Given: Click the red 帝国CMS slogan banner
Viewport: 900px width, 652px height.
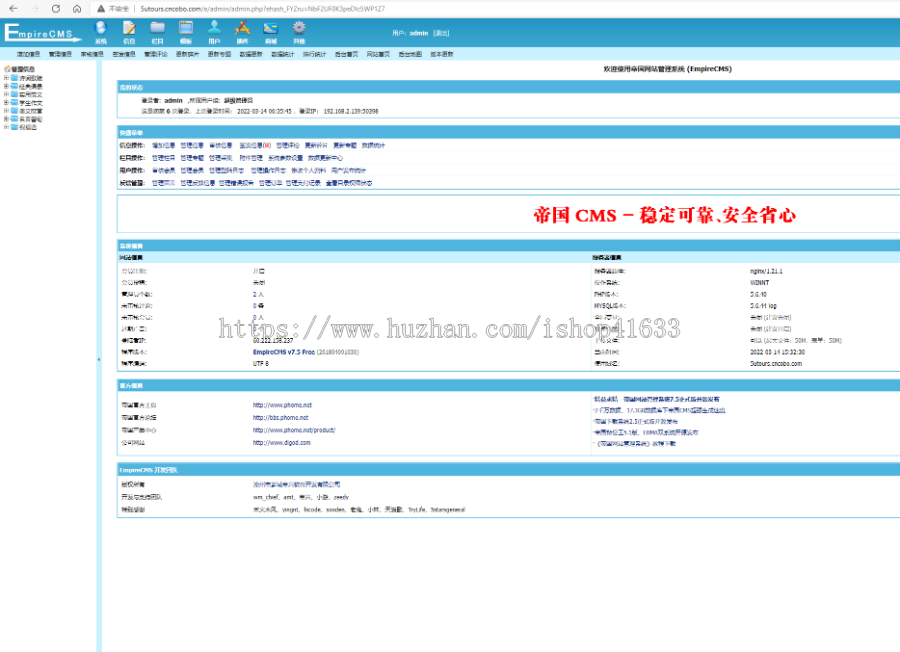Looking at the screenshot, I should click(x=665, y=215).
